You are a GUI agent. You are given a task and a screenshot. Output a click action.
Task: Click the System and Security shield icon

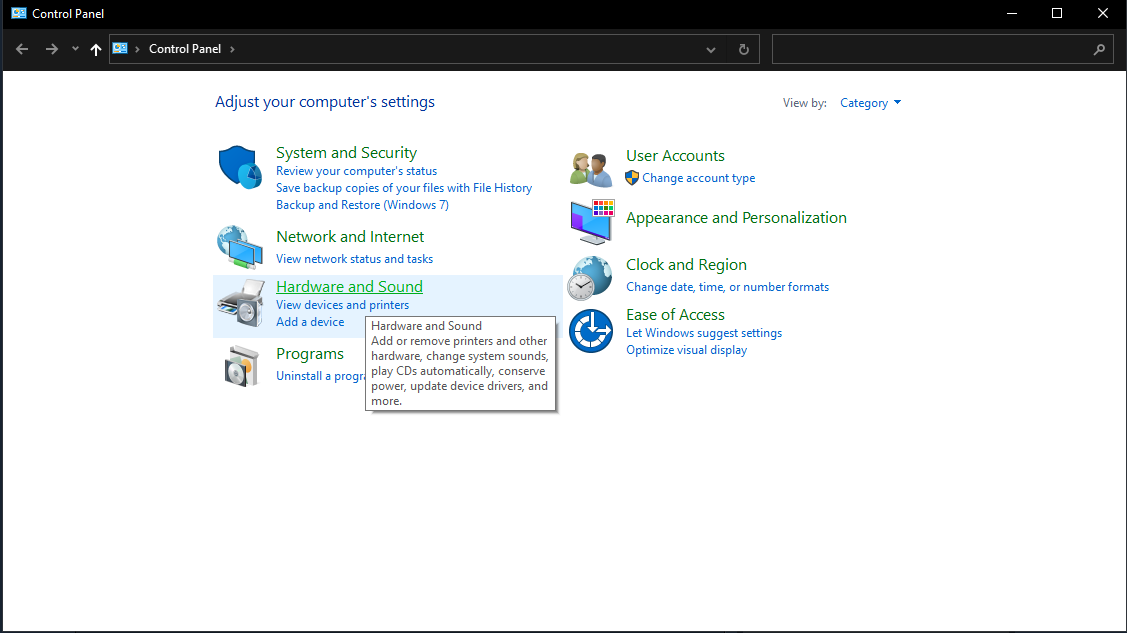(240, 167)
